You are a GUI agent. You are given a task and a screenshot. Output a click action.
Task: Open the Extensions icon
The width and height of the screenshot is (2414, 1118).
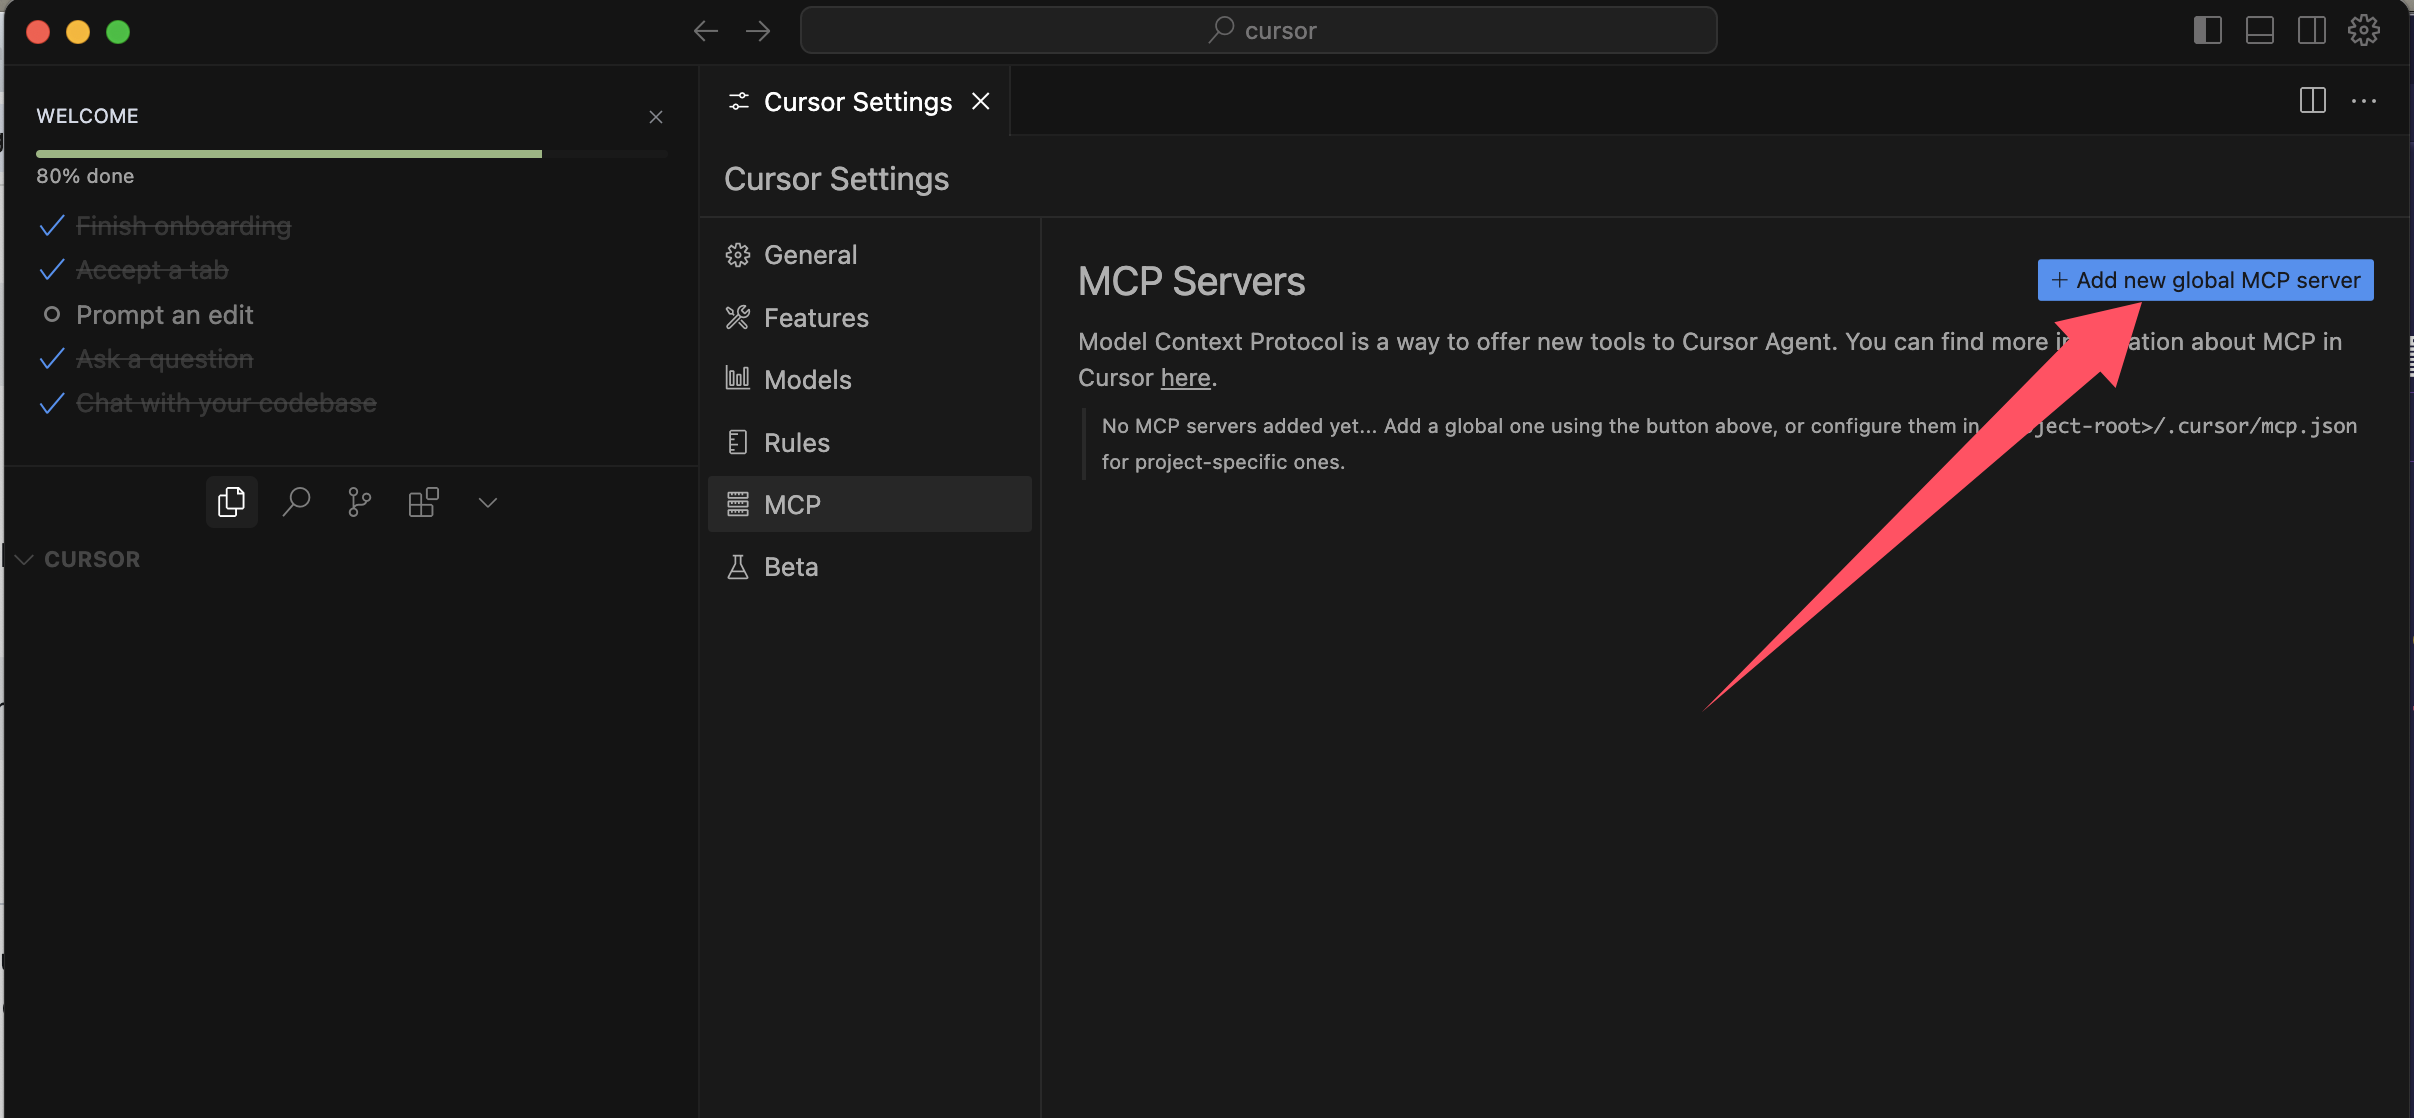coord(422,501)
